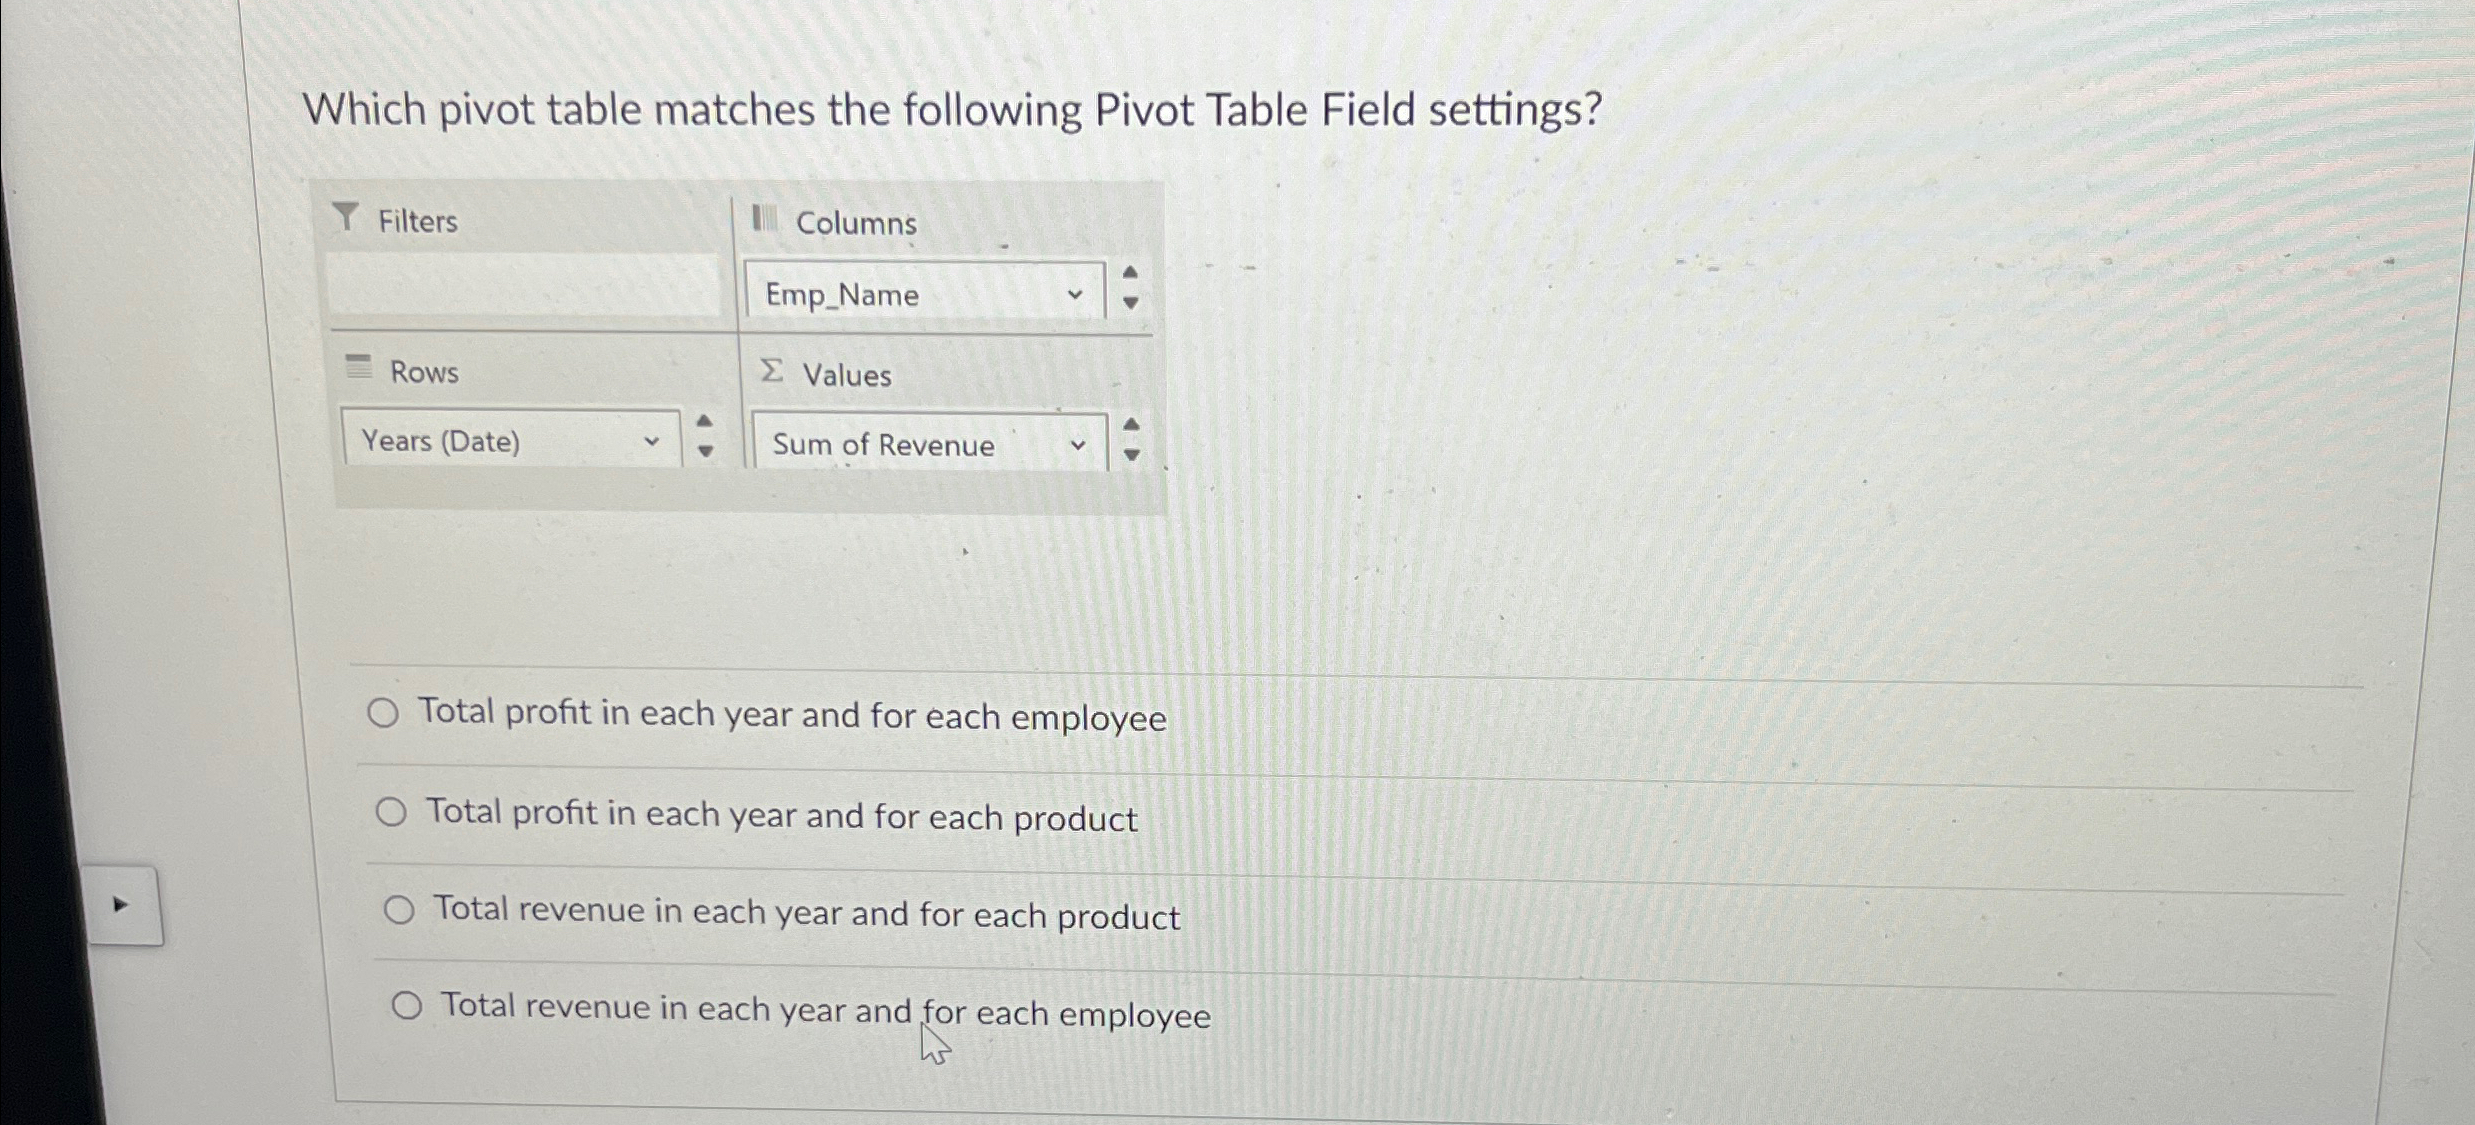Open the Emp_Name field dropdown

coord(1075,295)
